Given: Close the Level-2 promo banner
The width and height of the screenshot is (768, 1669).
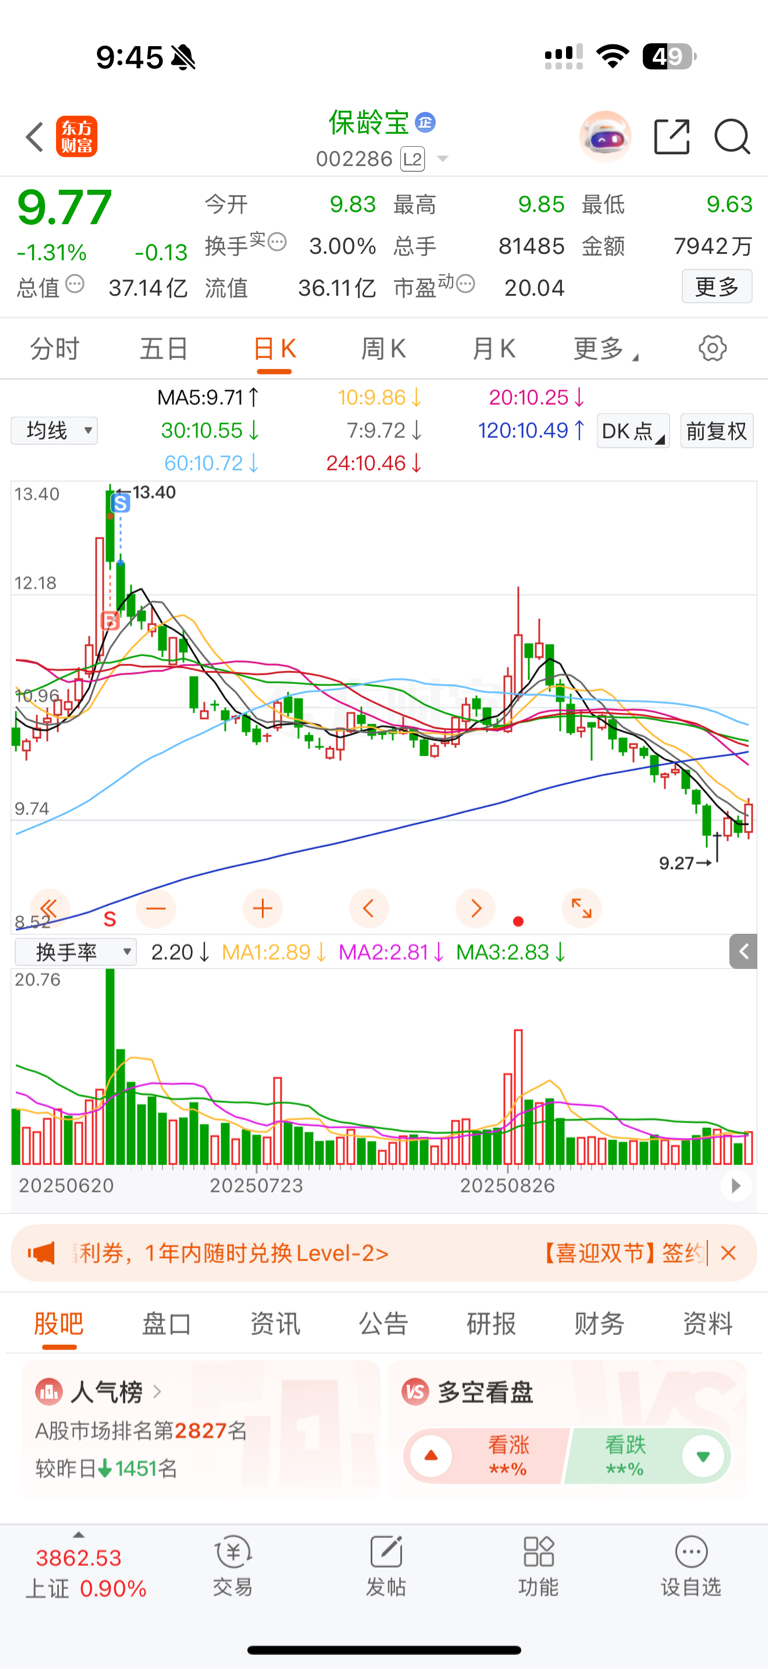Looking at the screenshot, I should pyautogui.click(x=729, y=1253).
